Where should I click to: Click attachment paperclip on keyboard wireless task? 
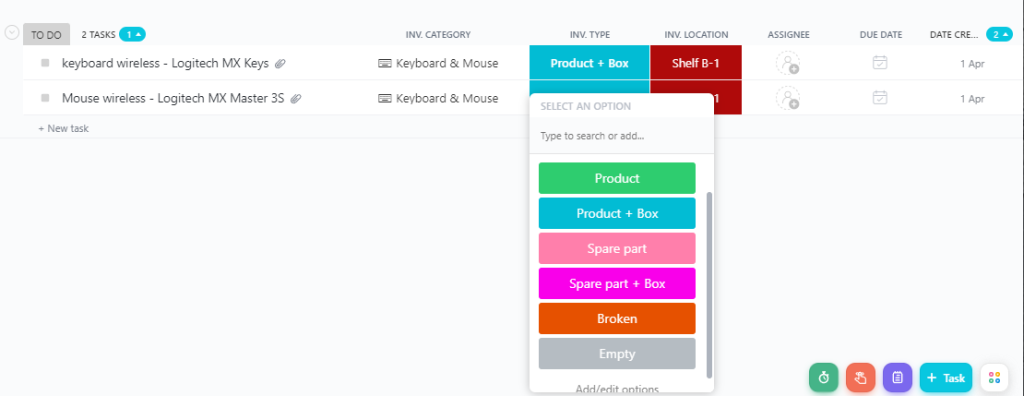point(280,63)
